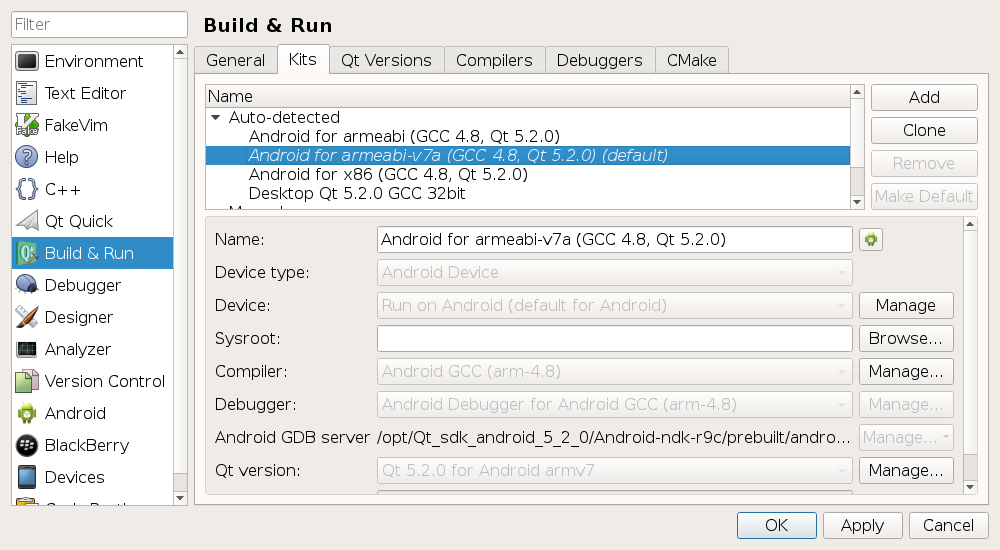Open the CMake tab

click(692, 60)
